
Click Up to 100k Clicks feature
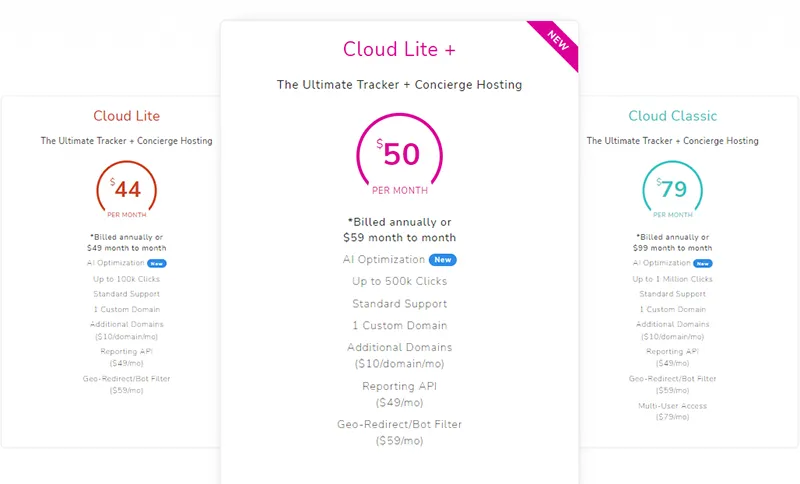point(127,279)
